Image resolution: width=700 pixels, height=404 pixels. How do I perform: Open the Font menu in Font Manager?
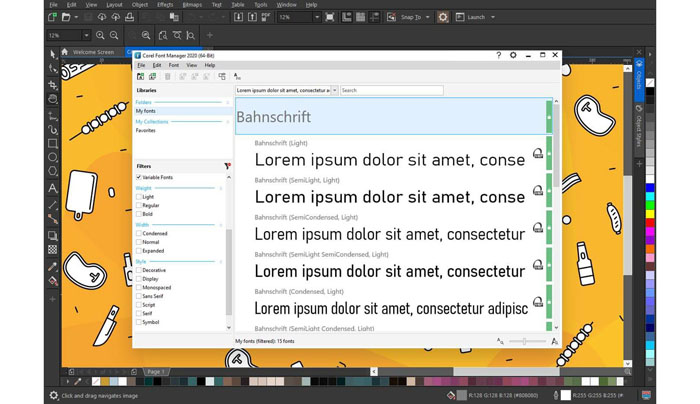(173, 65)
